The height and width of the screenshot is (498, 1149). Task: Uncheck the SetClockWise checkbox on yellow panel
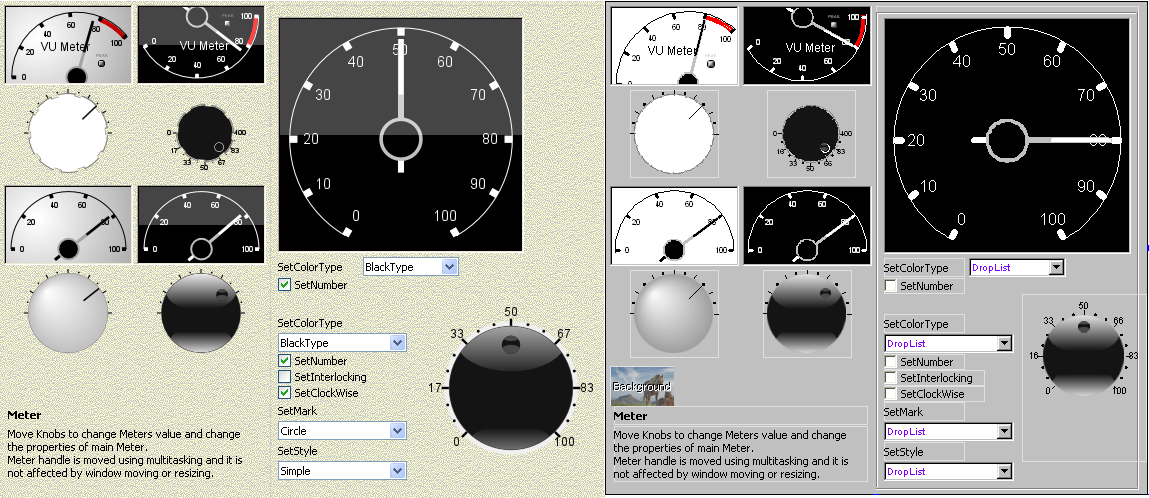coord(285,393)
